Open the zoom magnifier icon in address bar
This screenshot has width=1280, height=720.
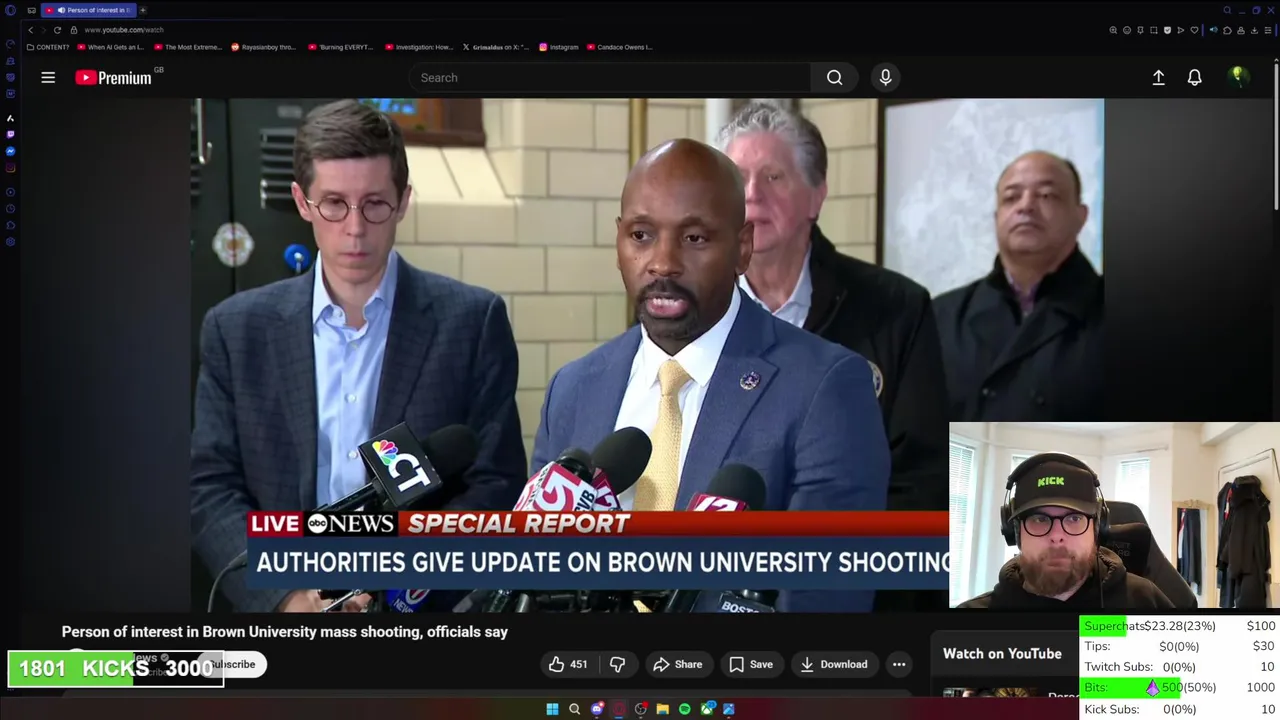tap(1113, 30)
